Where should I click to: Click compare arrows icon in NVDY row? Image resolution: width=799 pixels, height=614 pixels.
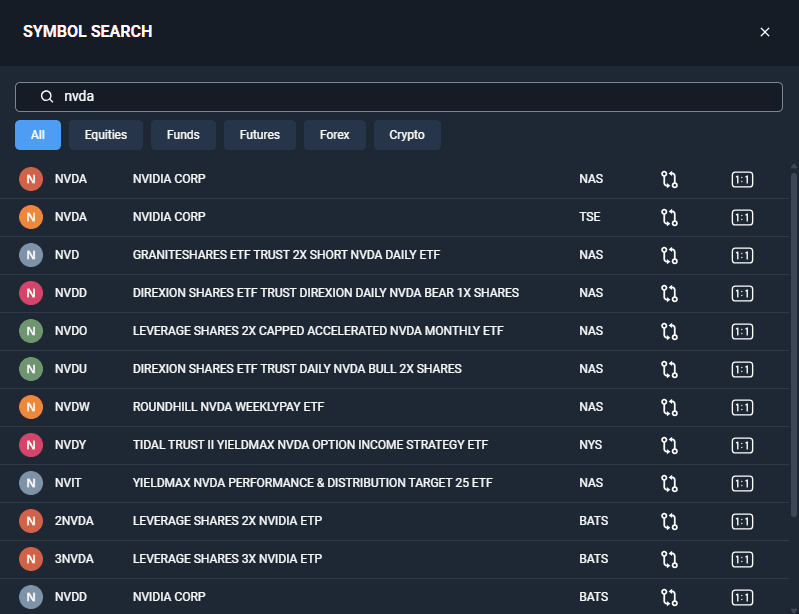[669, 445]
